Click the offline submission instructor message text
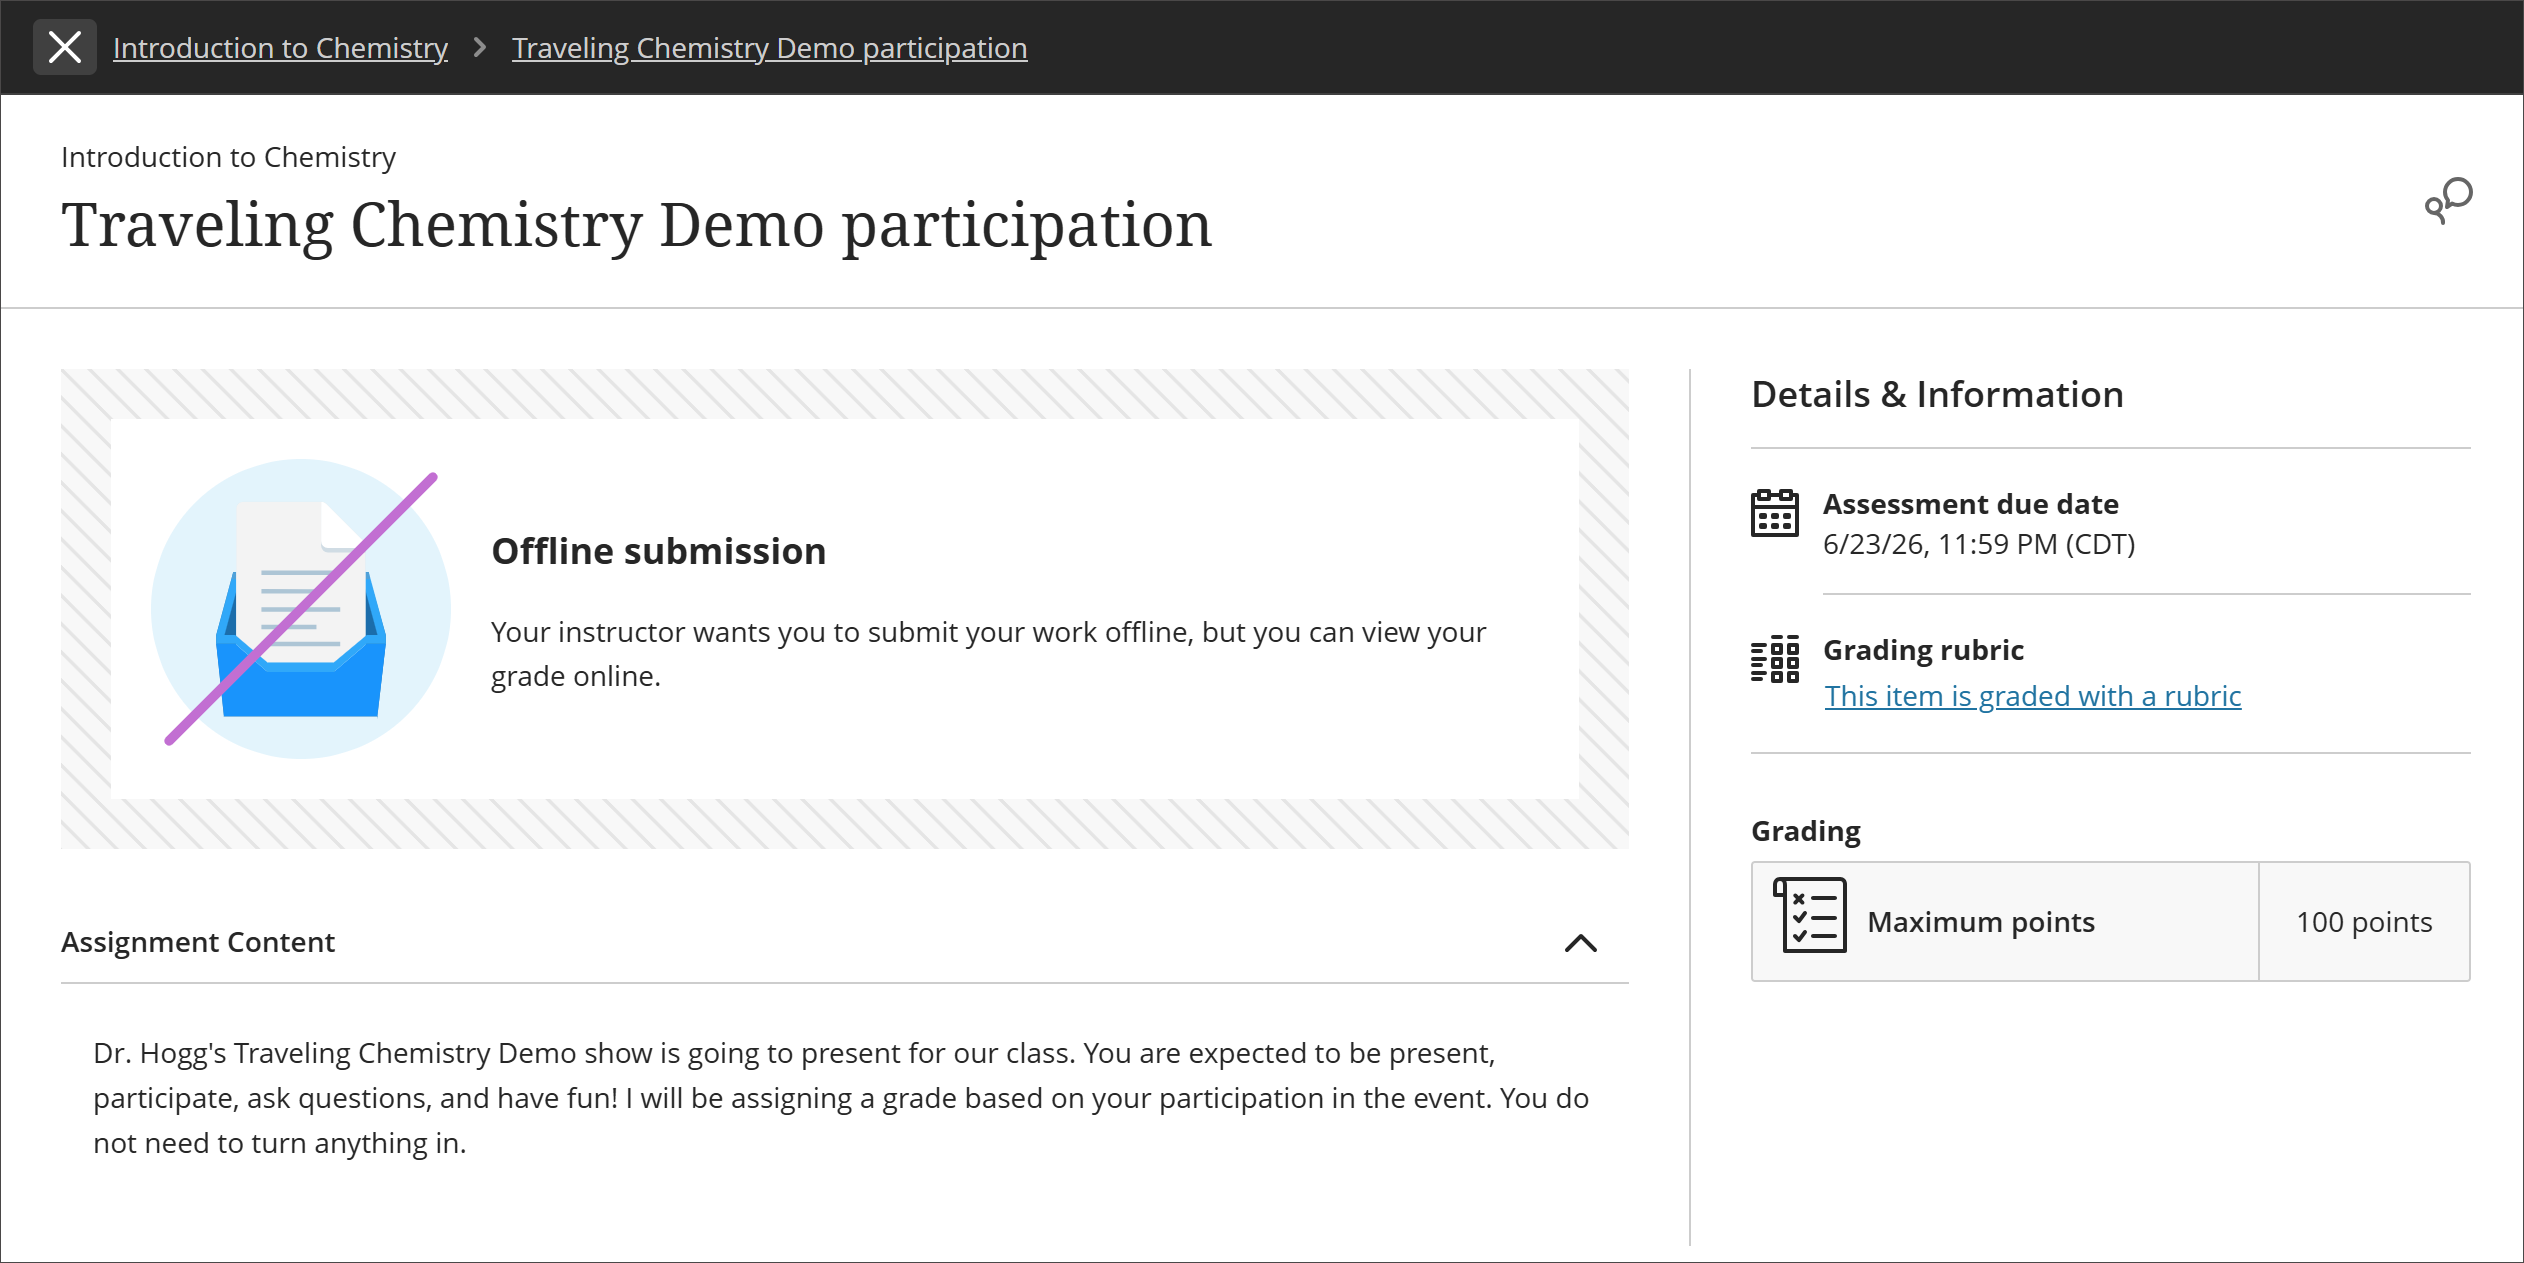 coord(988,654)
